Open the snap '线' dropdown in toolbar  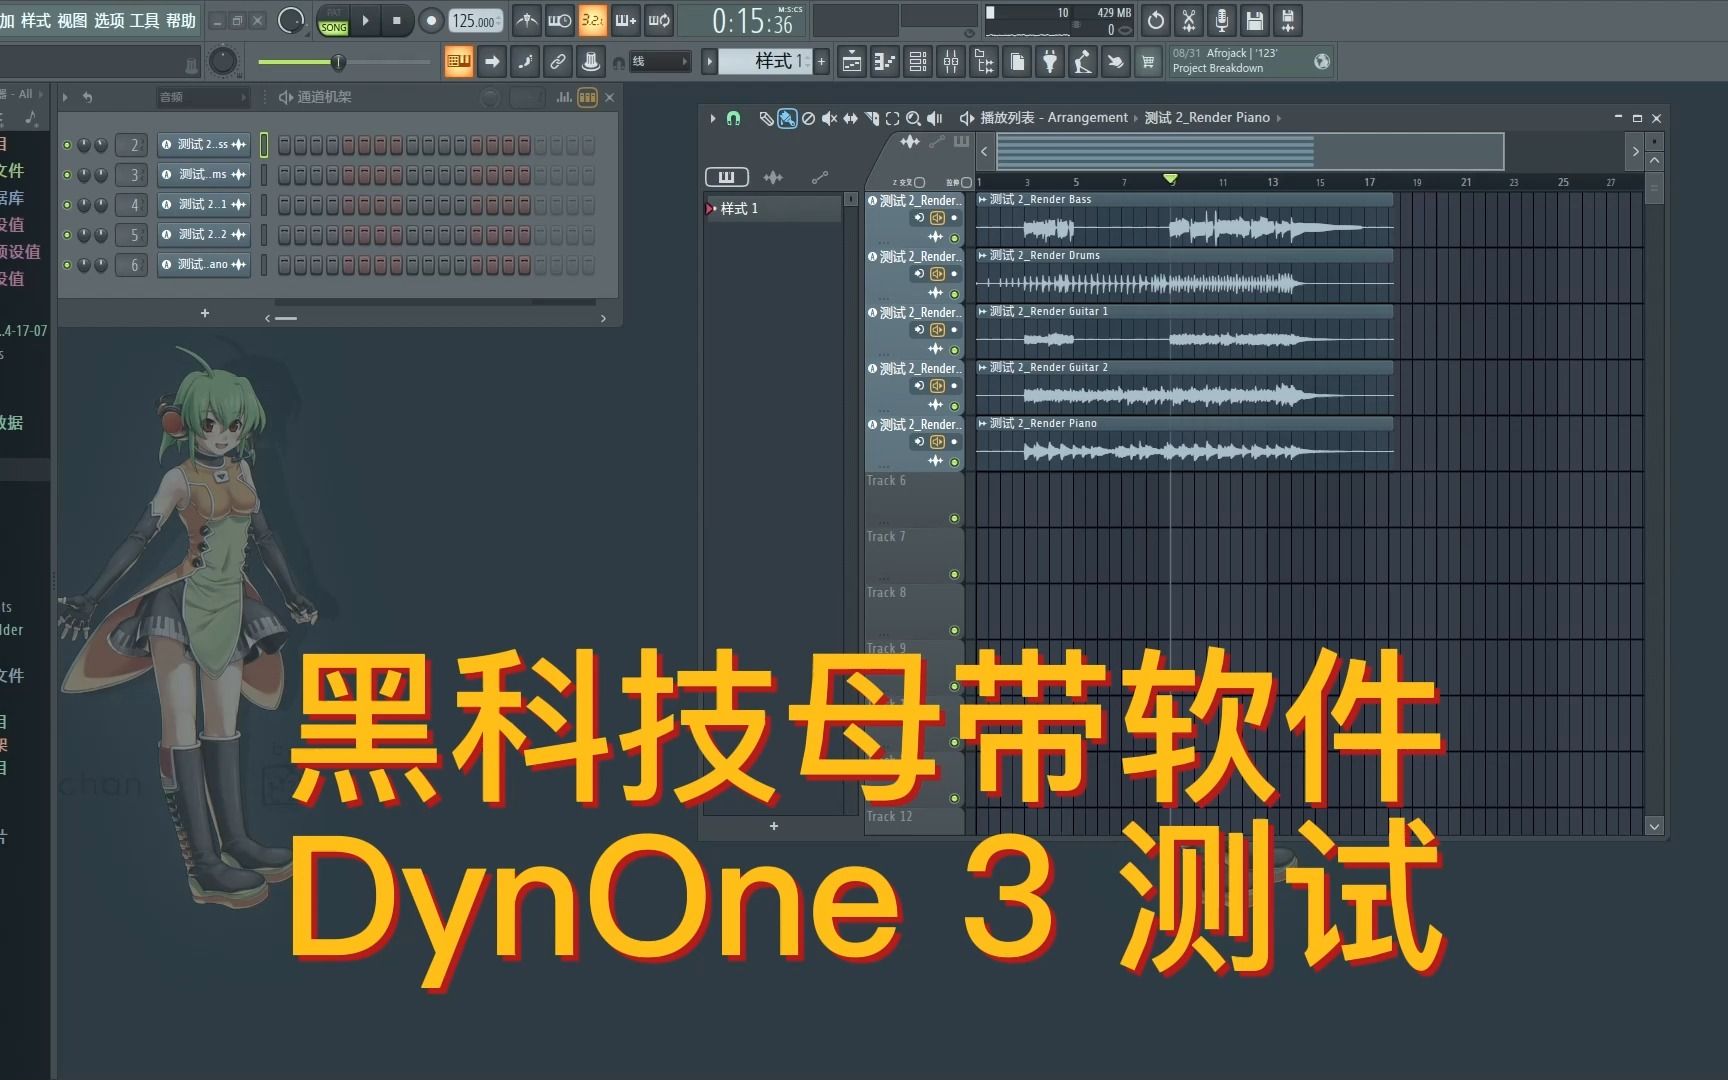click(660, 62)
